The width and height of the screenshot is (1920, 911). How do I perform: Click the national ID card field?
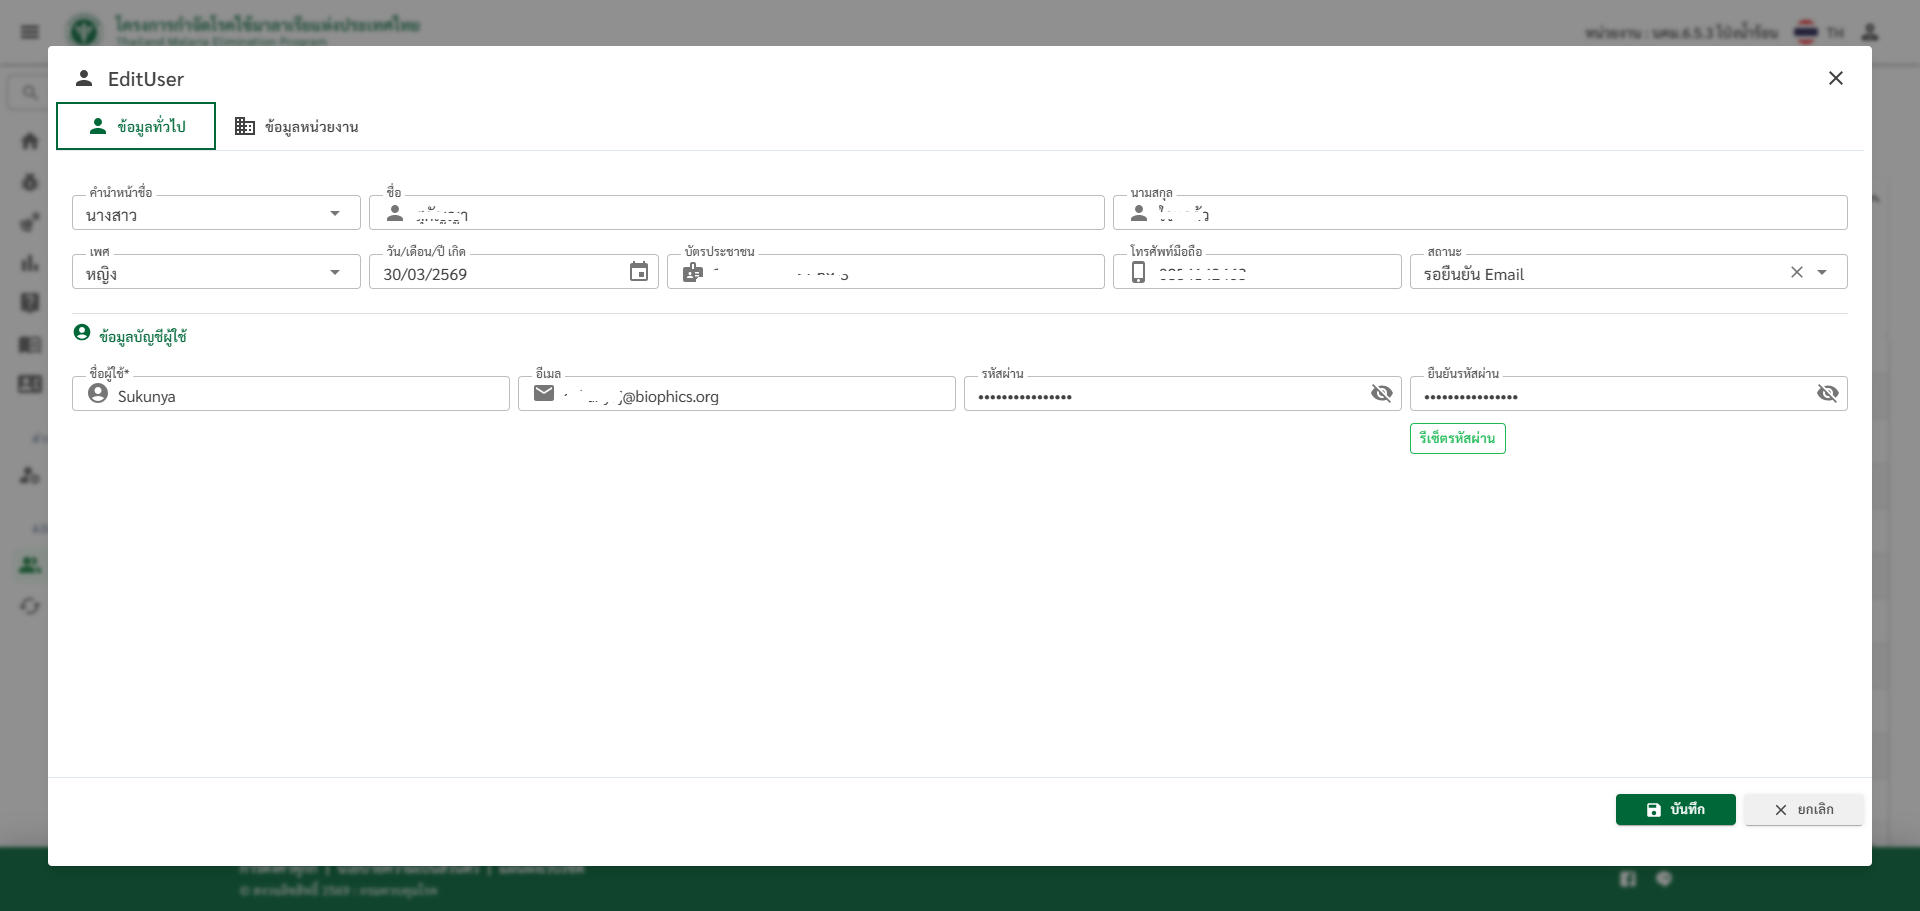(900, 273)
